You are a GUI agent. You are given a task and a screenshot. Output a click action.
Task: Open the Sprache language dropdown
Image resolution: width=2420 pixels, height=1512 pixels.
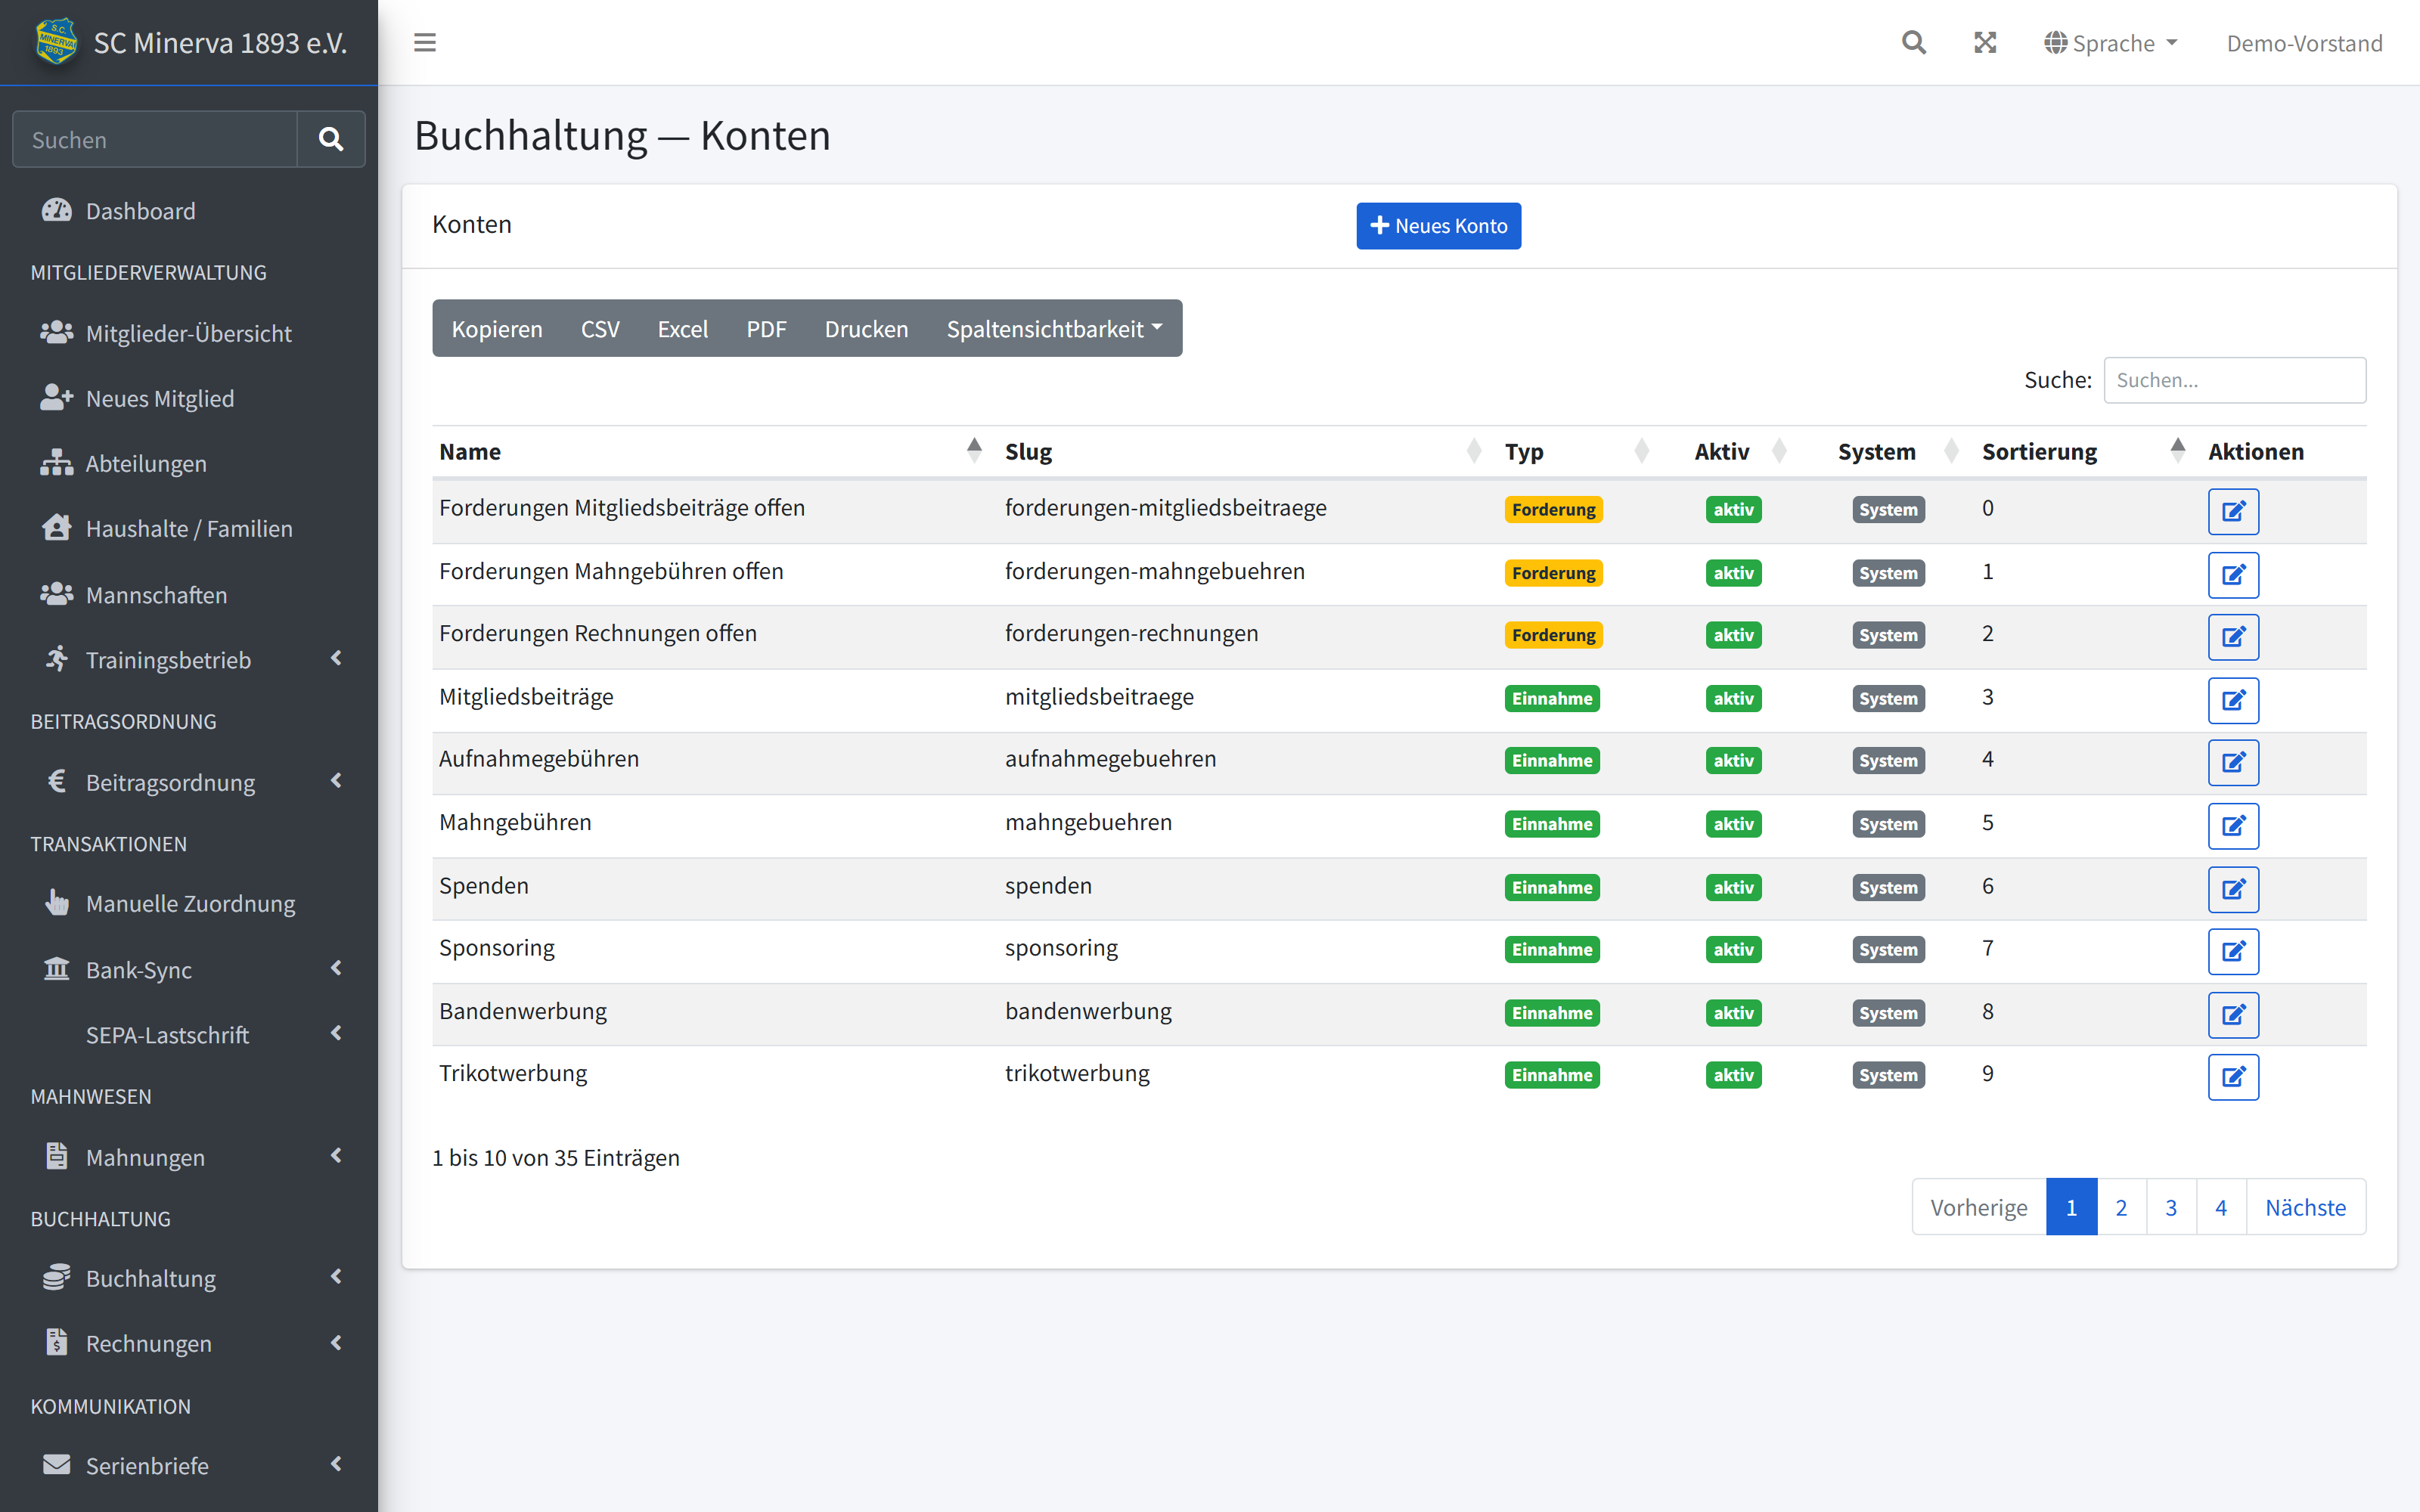pyautogui.click(x=2111, y=43)
